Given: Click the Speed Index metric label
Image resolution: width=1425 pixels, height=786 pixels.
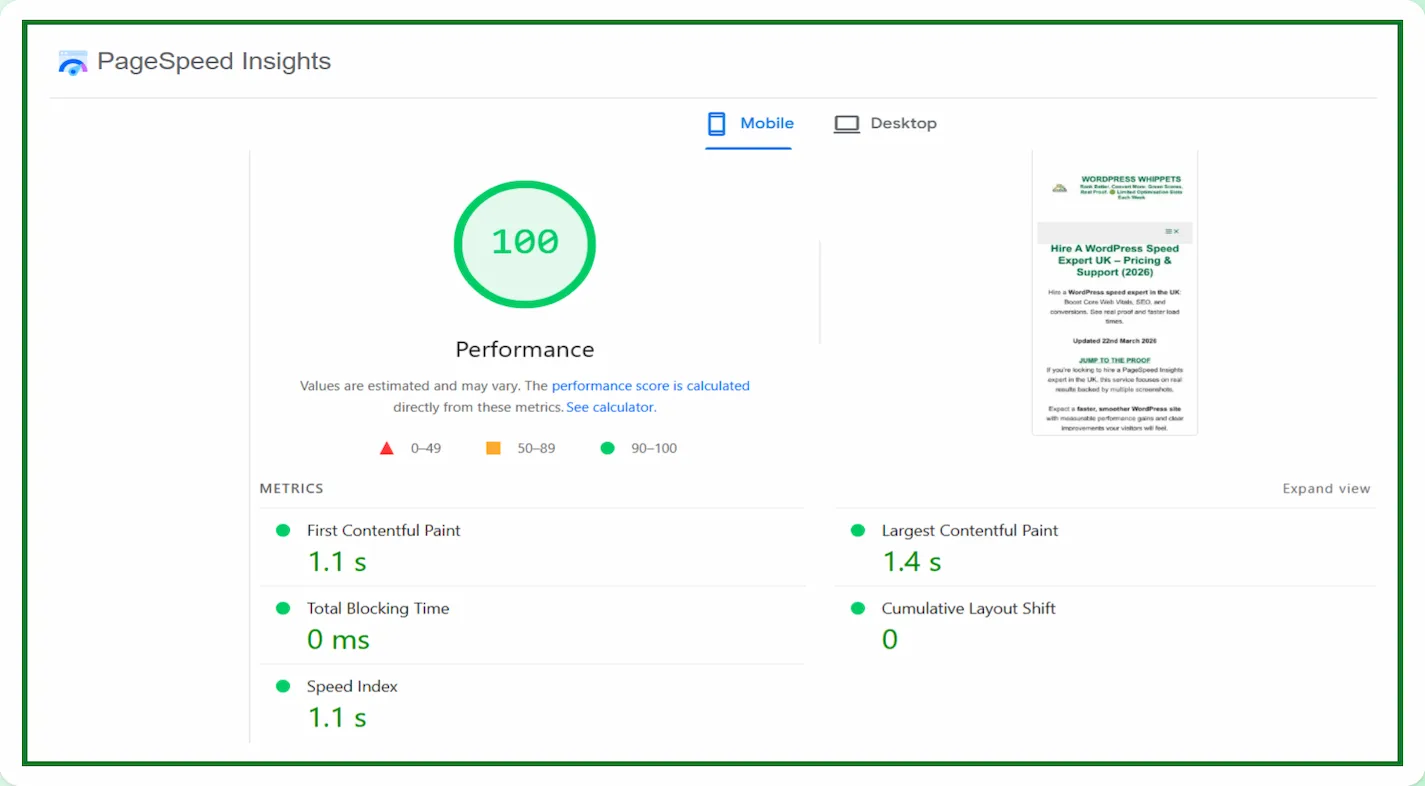Looking at the screenshot, I should coord(352,686).
